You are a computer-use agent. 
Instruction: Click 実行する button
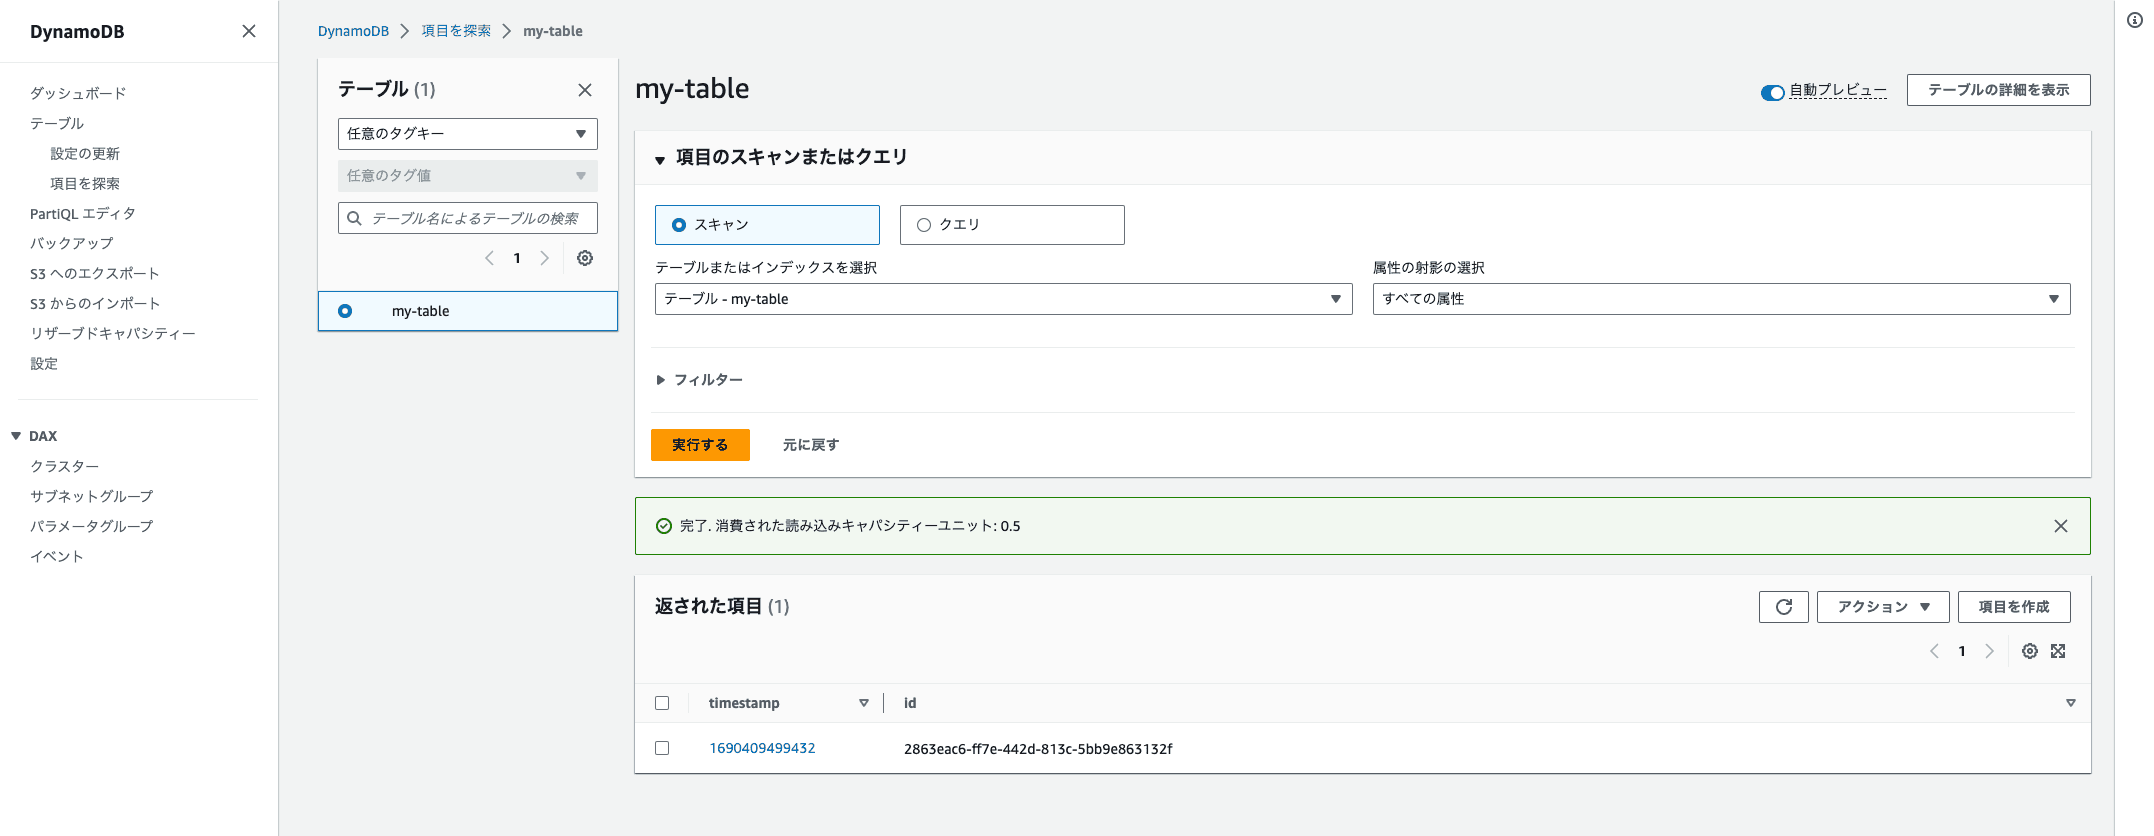pos(700,445)
